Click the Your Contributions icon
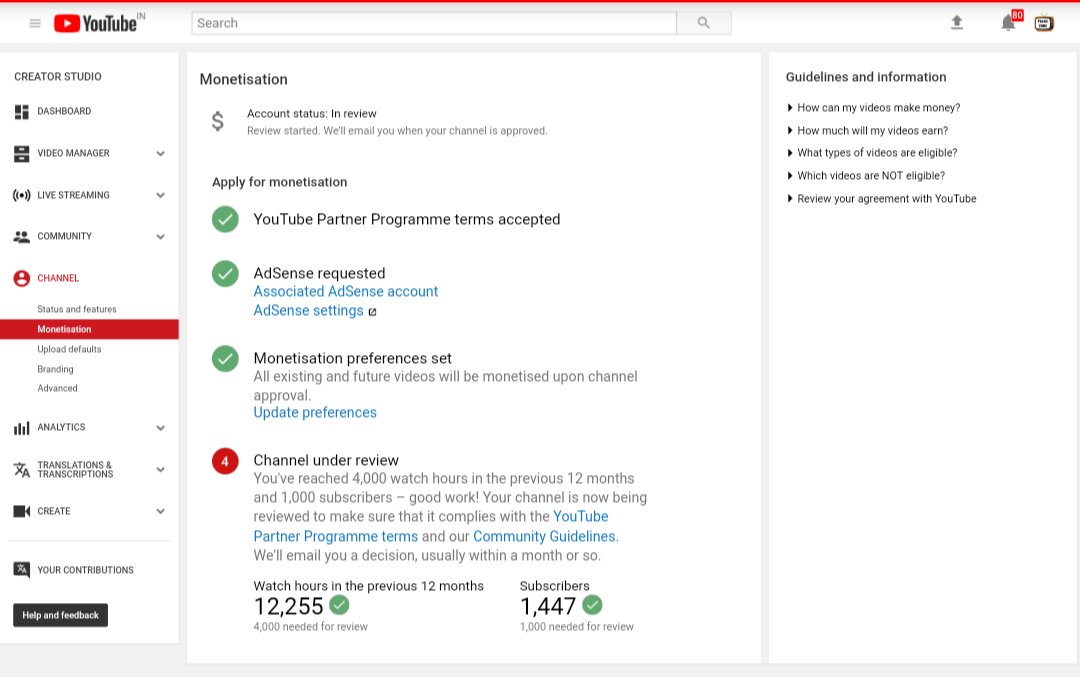Viewport: 1080px width, 677px height. coord(21,570)
